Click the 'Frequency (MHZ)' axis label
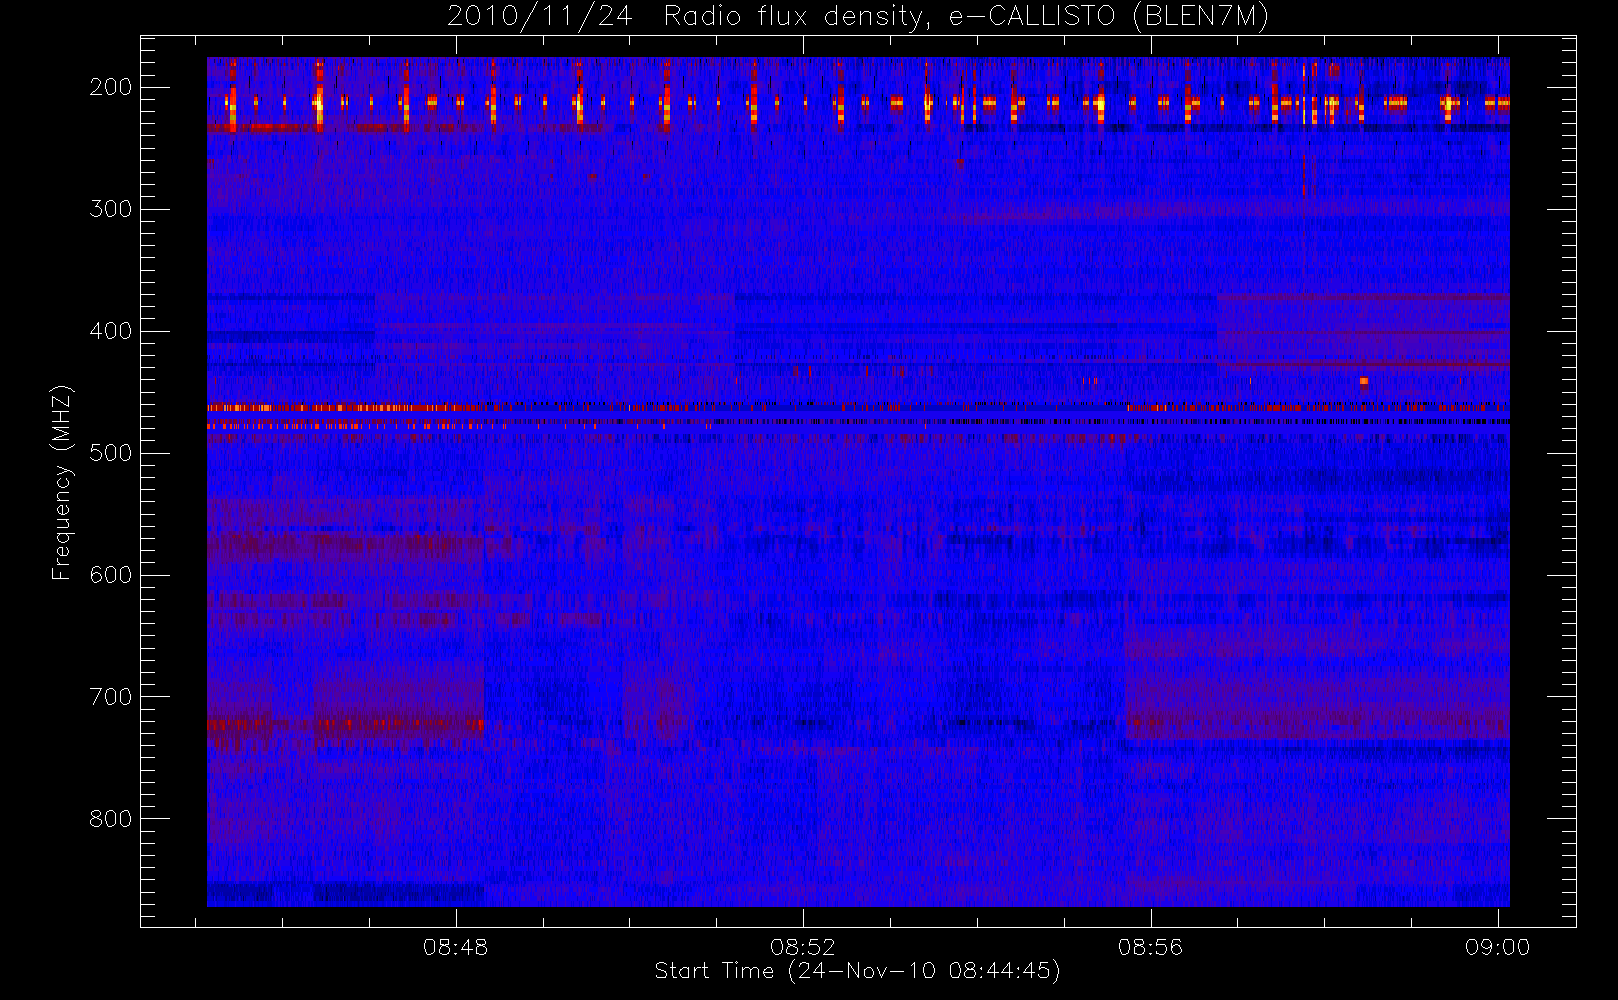 [x=62, y=483]
